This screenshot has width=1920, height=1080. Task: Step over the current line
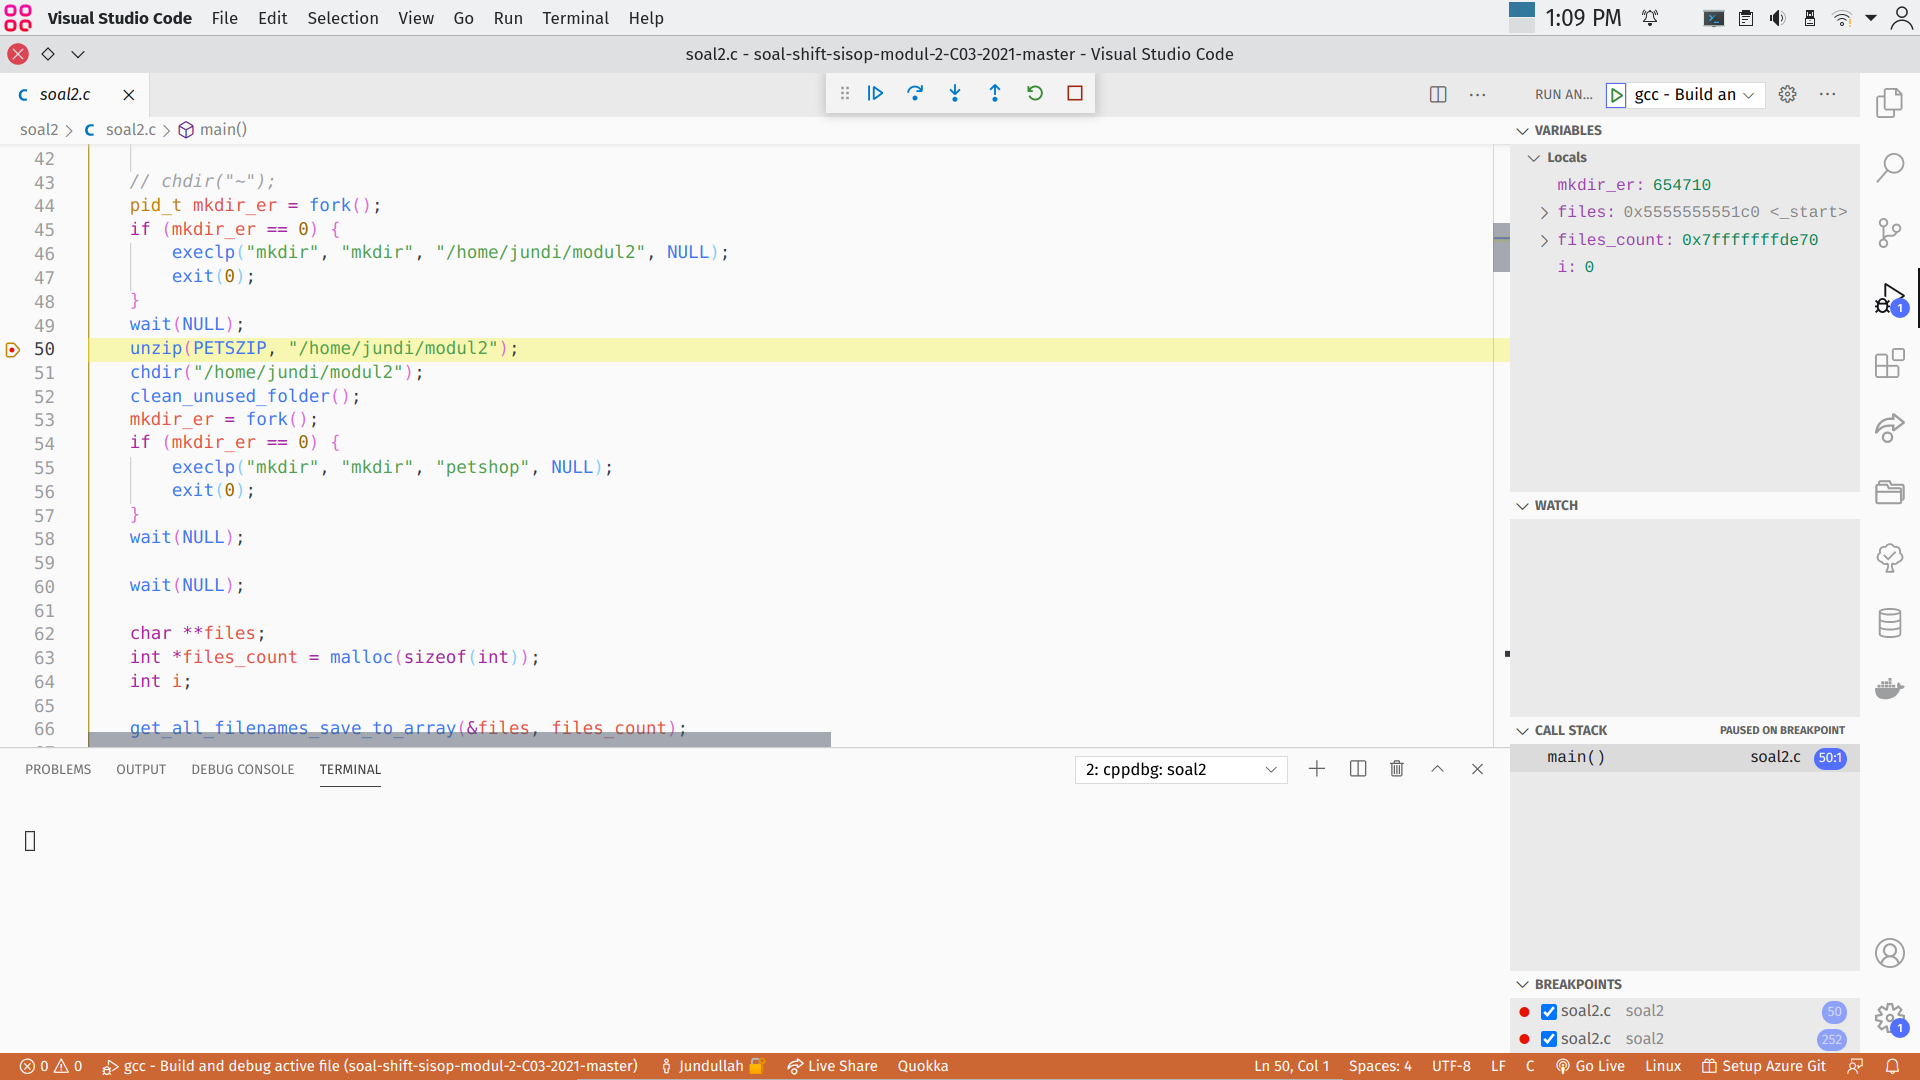click(915, 93)
